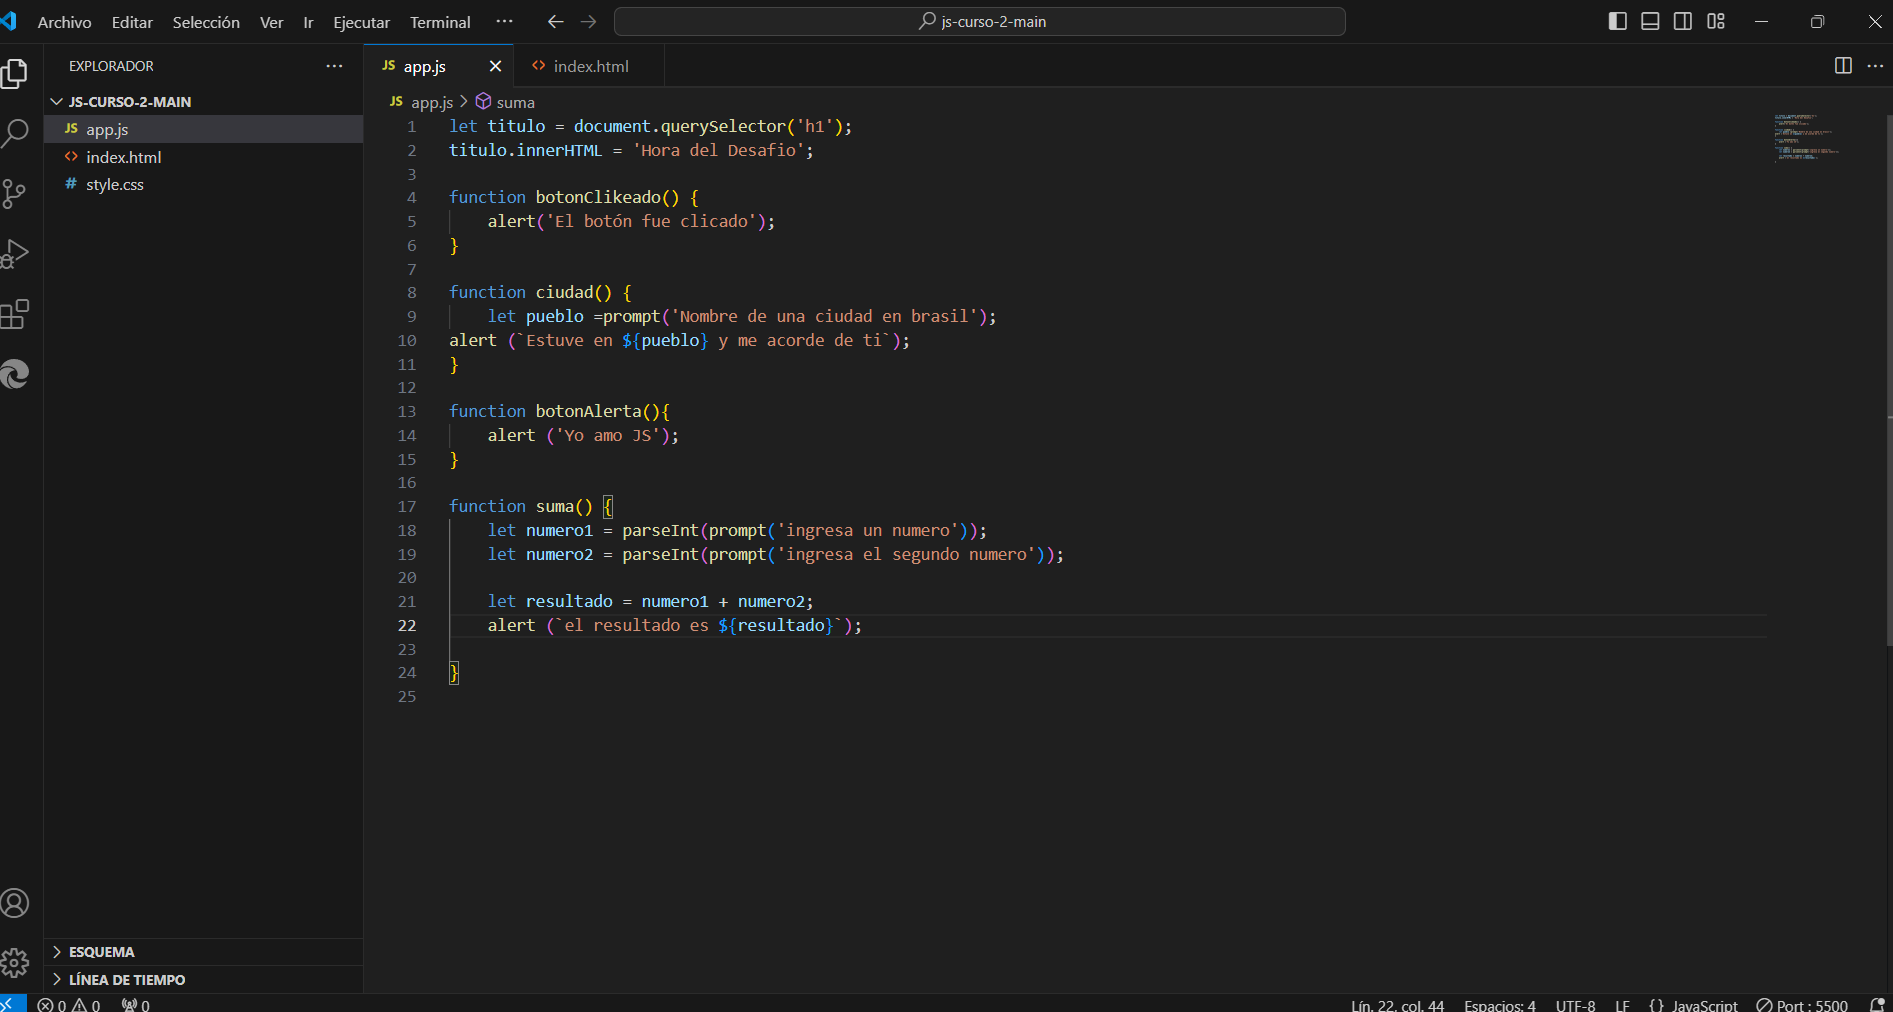This screenshot has height=1012, width=1893.
Task: Open remote window indicator in status bar
Action: (x=10, y=1004)
